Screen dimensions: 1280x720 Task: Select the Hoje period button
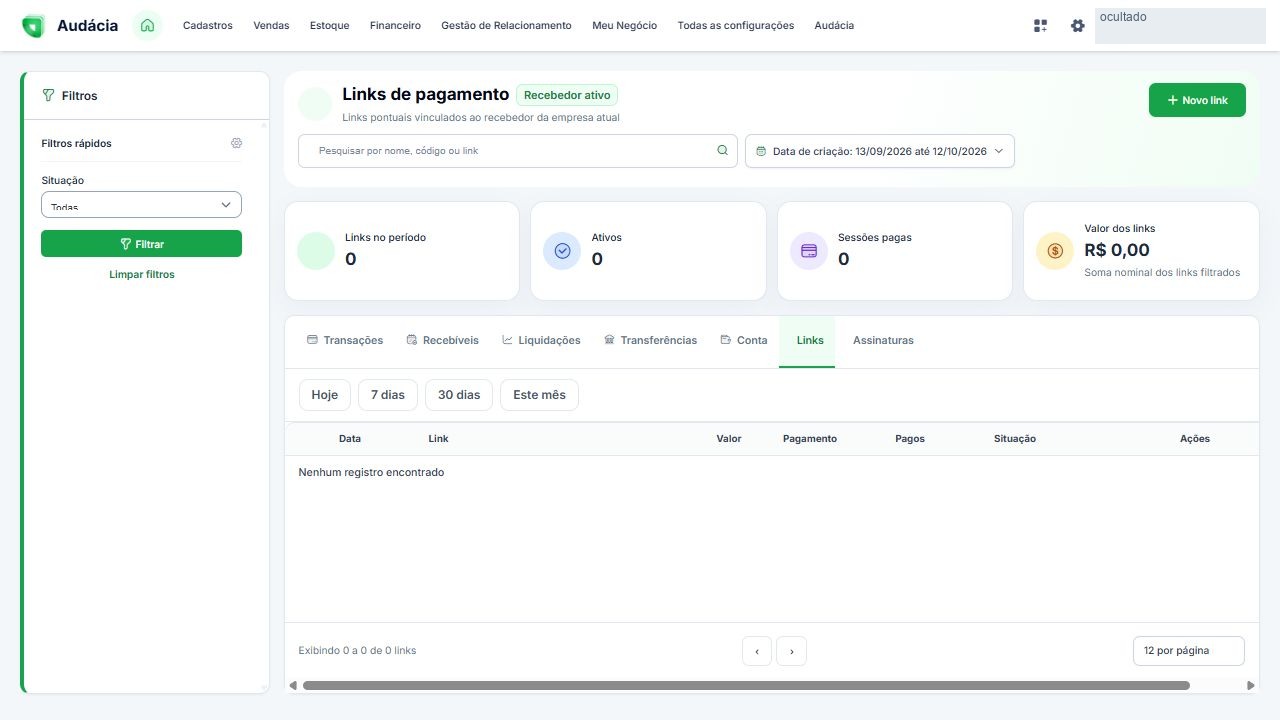[x=325, y=395]
